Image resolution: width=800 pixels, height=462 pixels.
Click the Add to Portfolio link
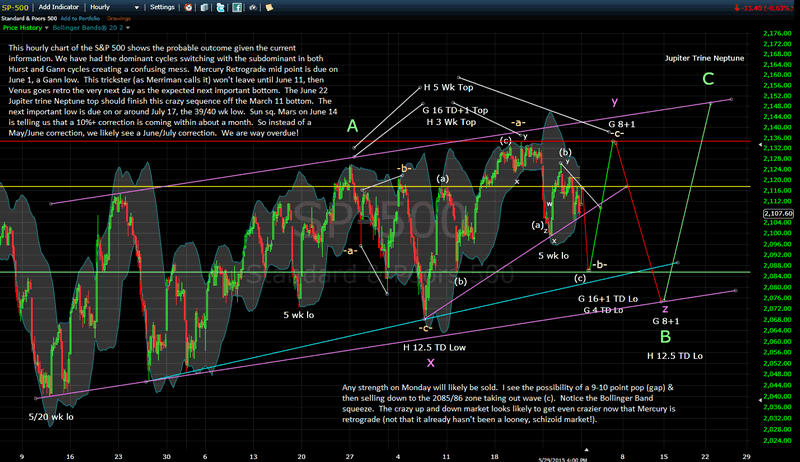point(80,18)
